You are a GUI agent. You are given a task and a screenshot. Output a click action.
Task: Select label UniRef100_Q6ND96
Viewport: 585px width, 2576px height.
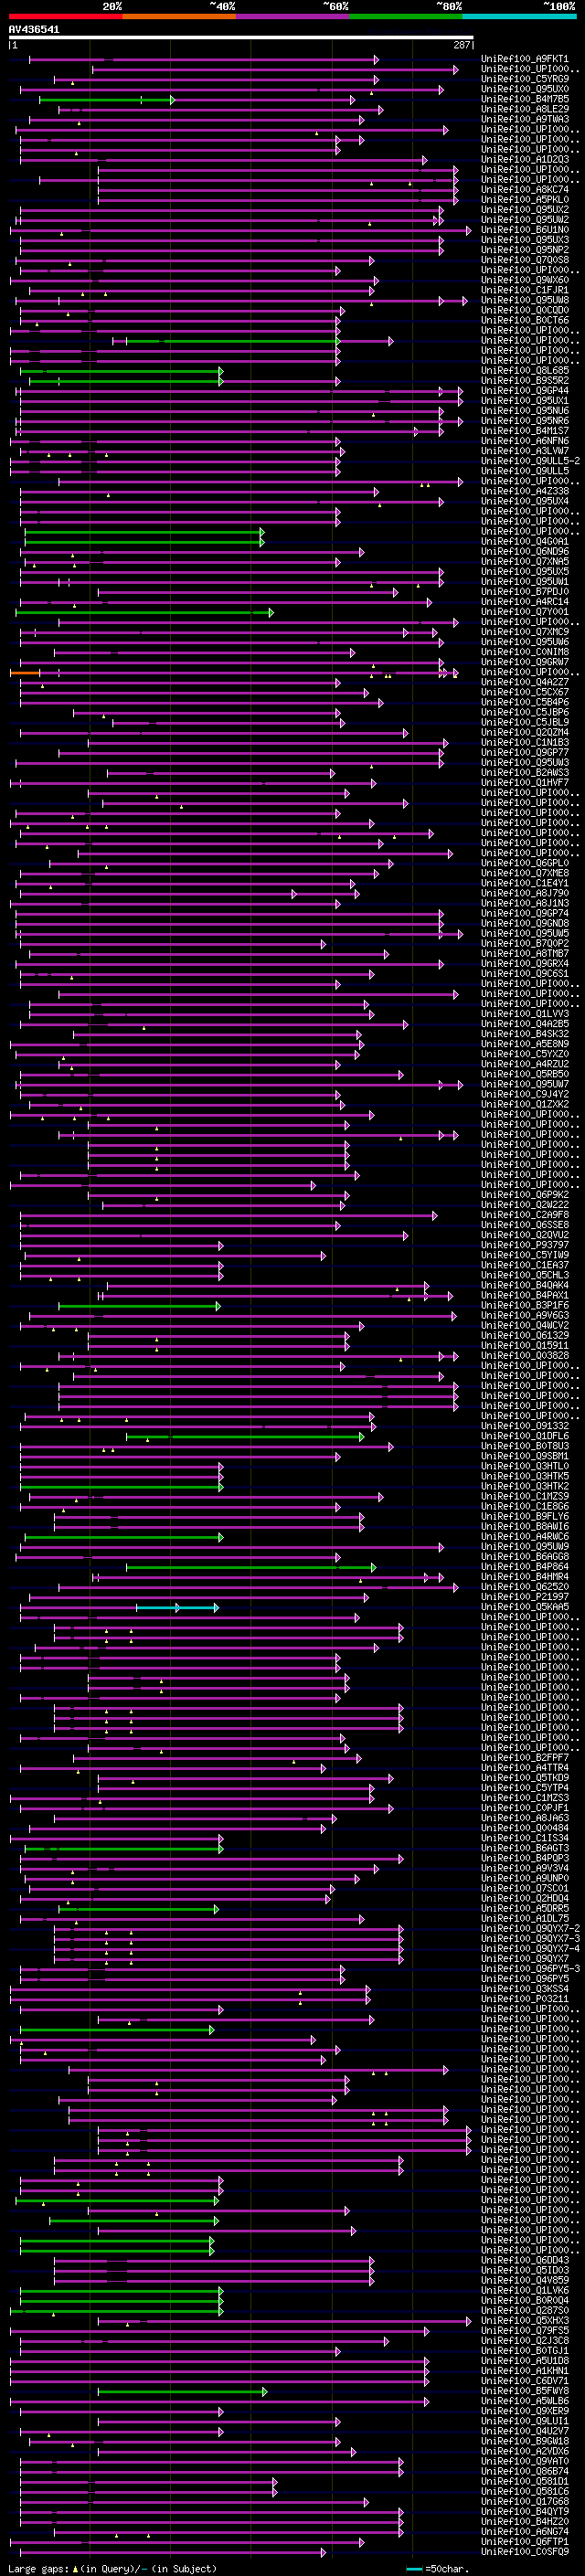(525, 552)
